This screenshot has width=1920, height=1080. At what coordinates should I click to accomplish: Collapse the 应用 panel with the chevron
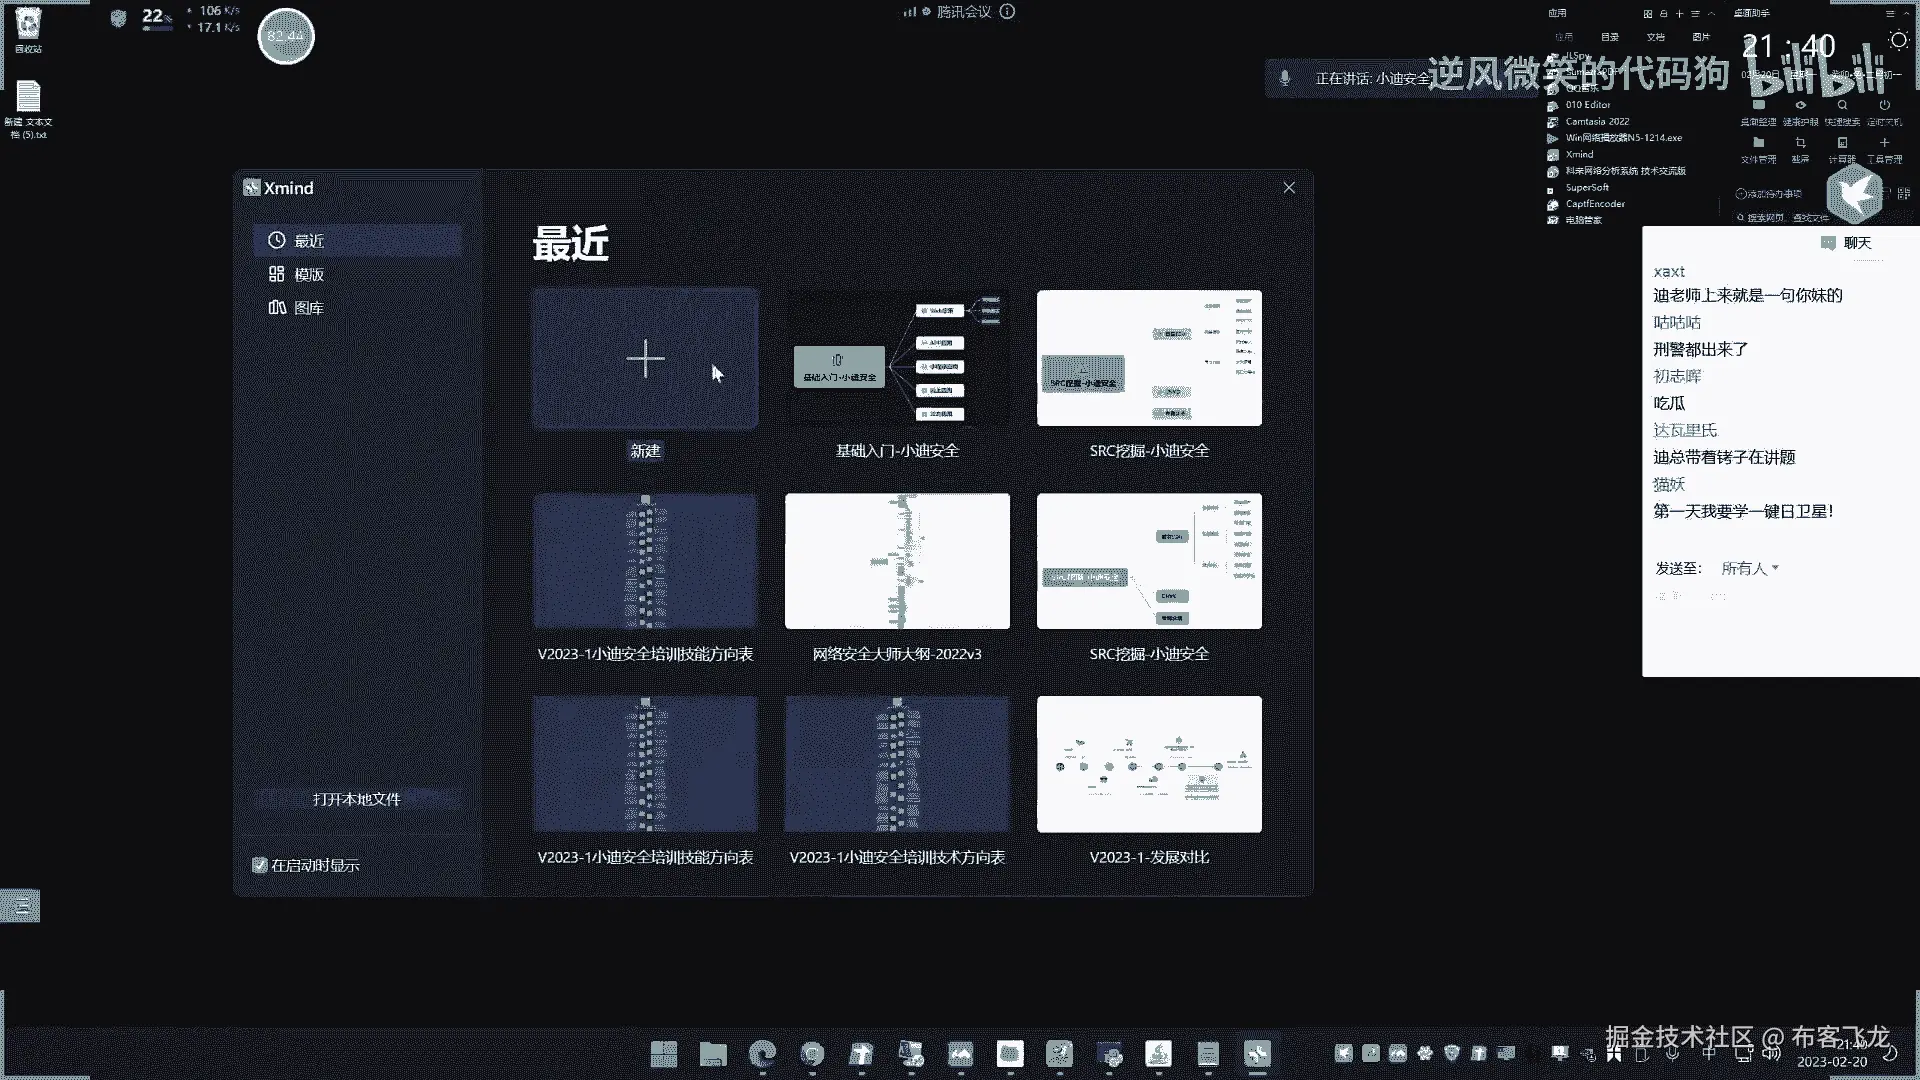click(1711, 14)
